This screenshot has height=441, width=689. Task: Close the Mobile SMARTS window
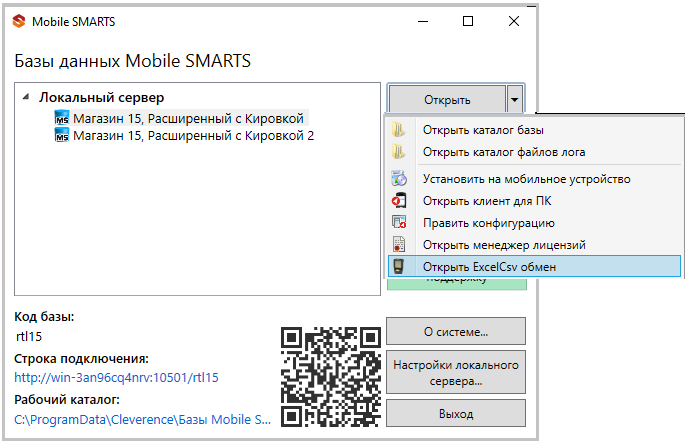pyautogui.click(x=514, y=21)
